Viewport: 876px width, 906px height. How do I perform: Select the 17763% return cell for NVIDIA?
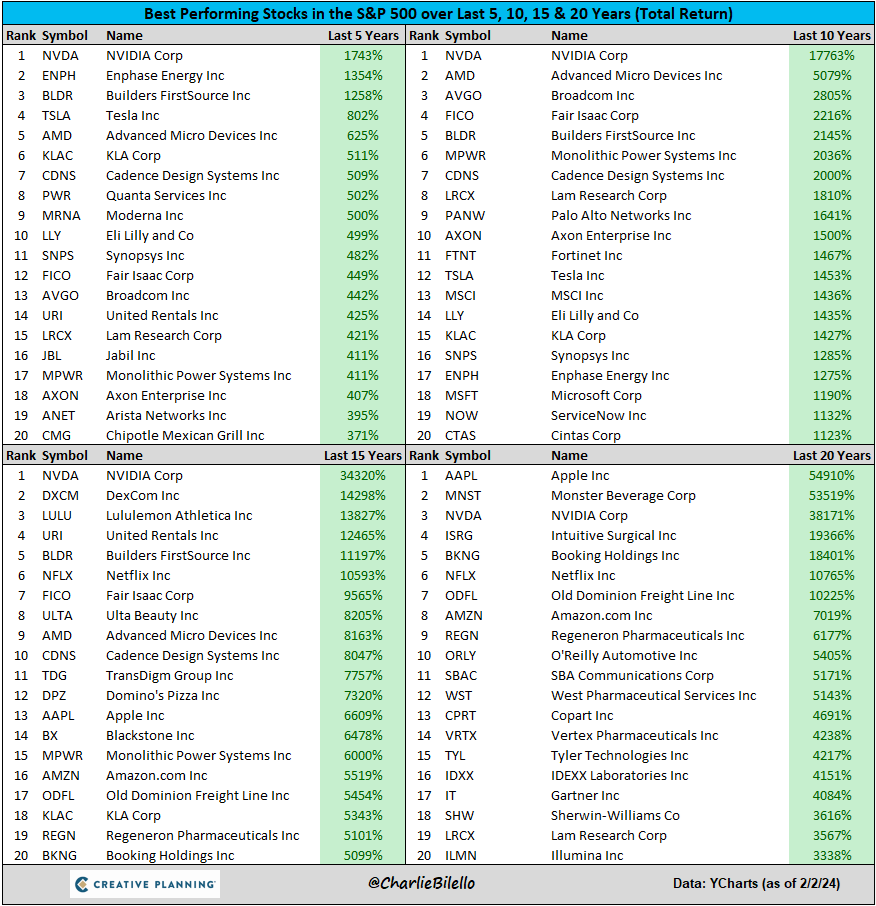(x=831, y=56)
